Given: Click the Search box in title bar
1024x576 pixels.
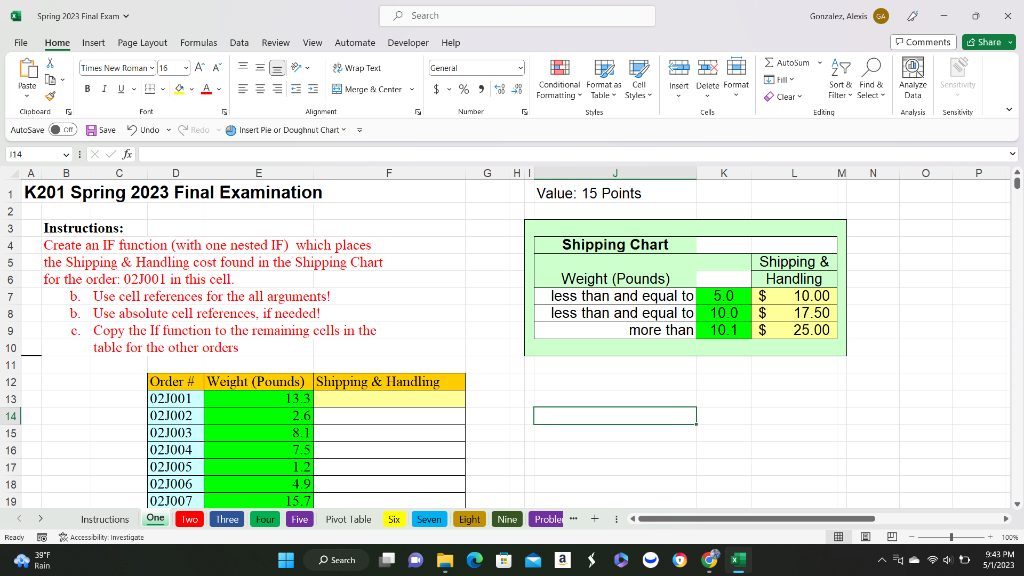Looking at the screenshot, I should (517, 16).
